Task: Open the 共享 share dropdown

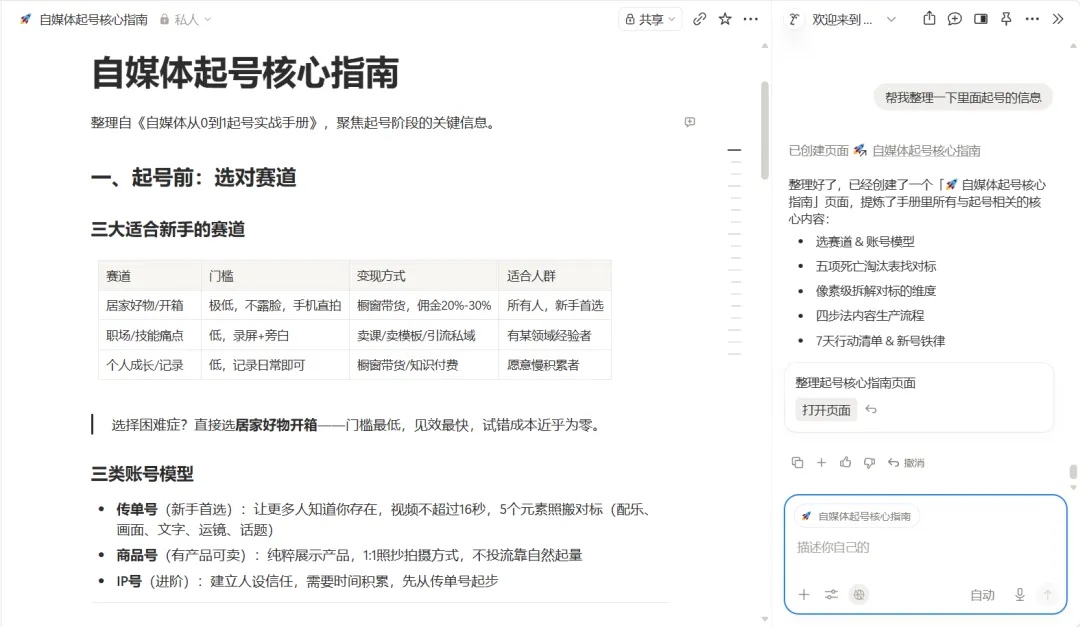Action: (650, 19)
